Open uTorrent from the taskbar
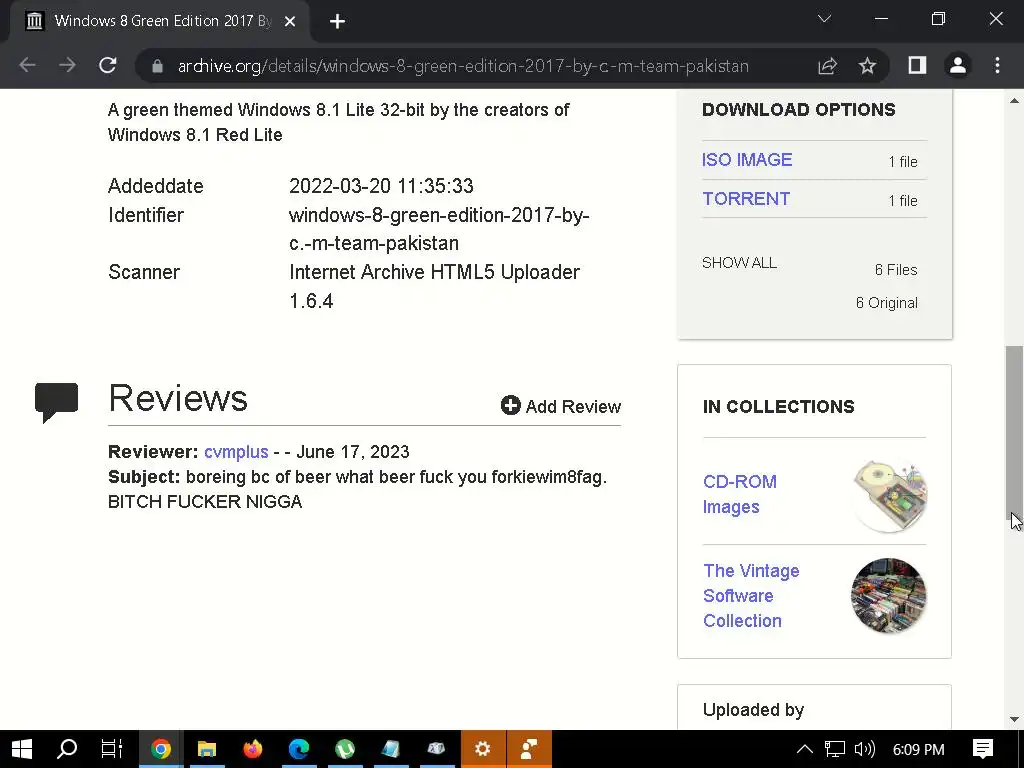 (345, 749)
